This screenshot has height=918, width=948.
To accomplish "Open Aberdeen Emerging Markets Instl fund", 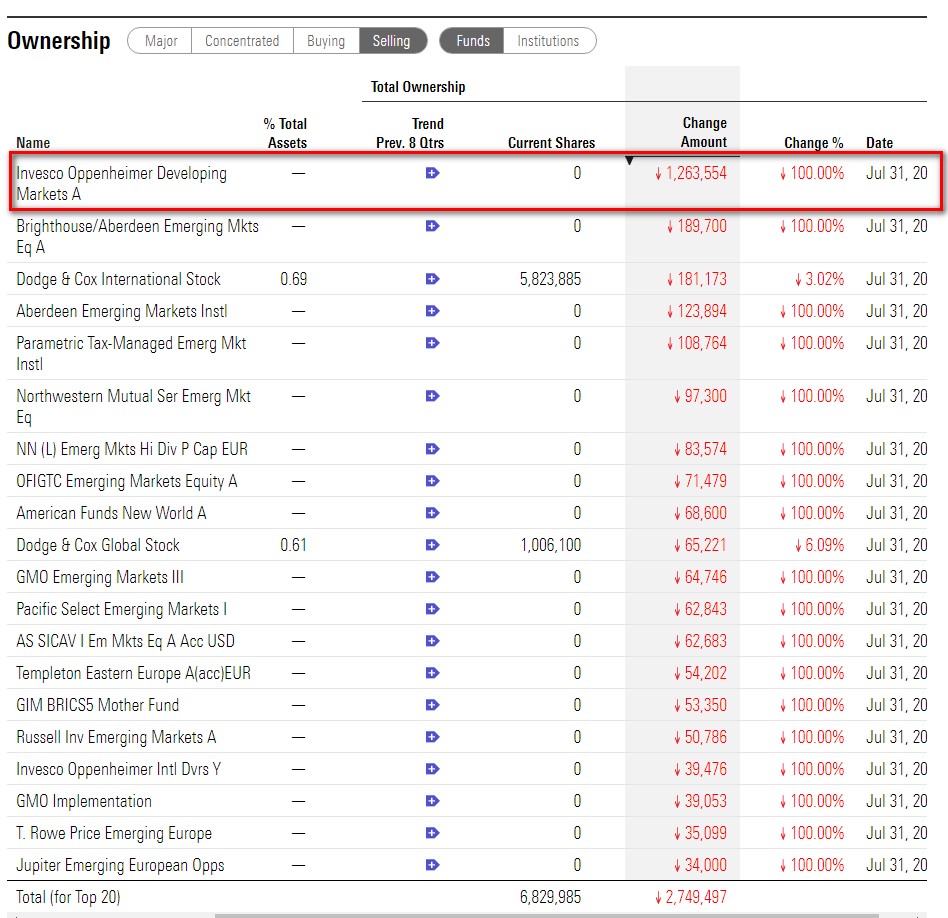I will [122, 311].
